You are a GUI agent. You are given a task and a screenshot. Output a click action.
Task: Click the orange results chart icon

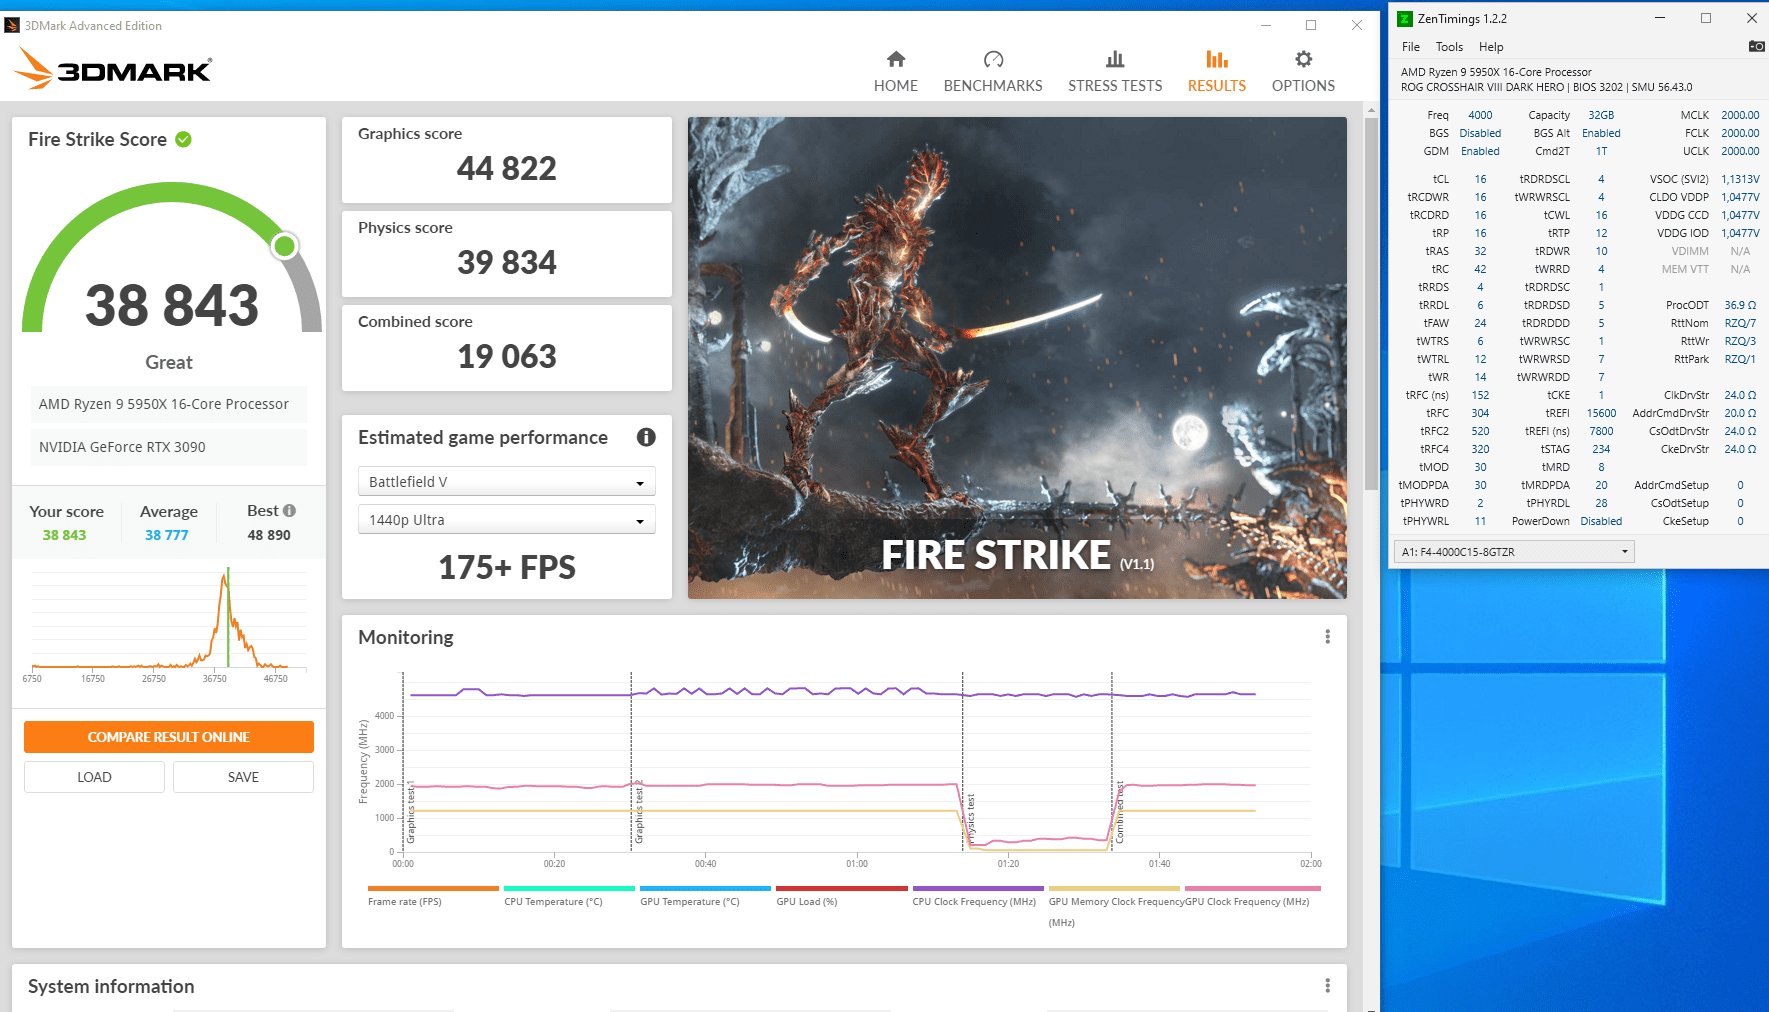pyautogui.click(x=1217, y=59)
